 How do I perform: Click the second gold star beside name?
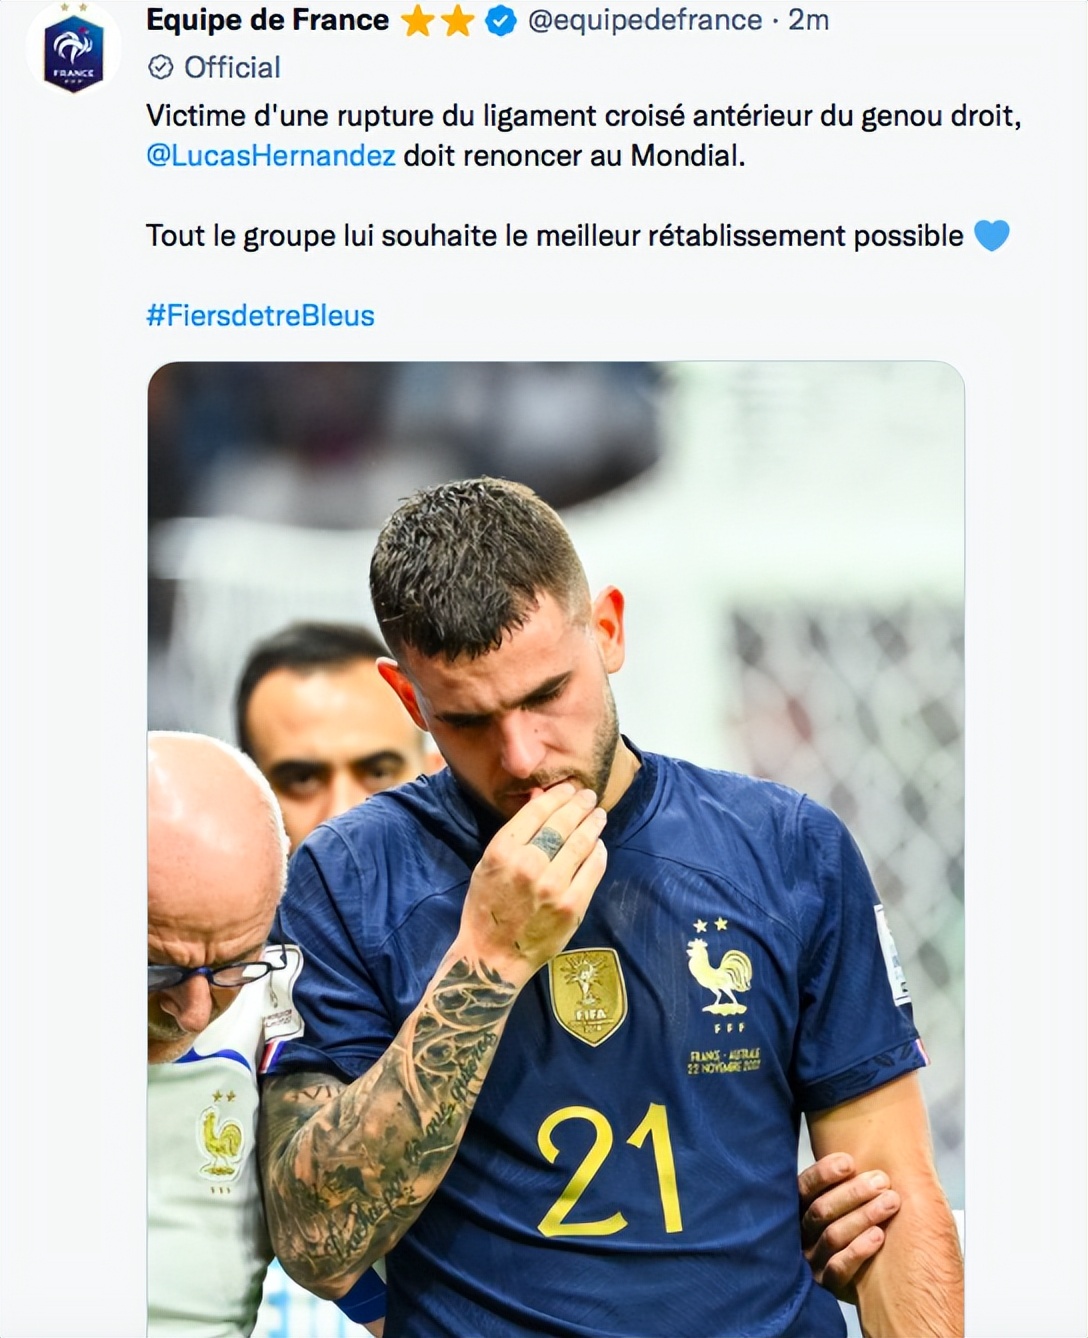pos(457,21)
